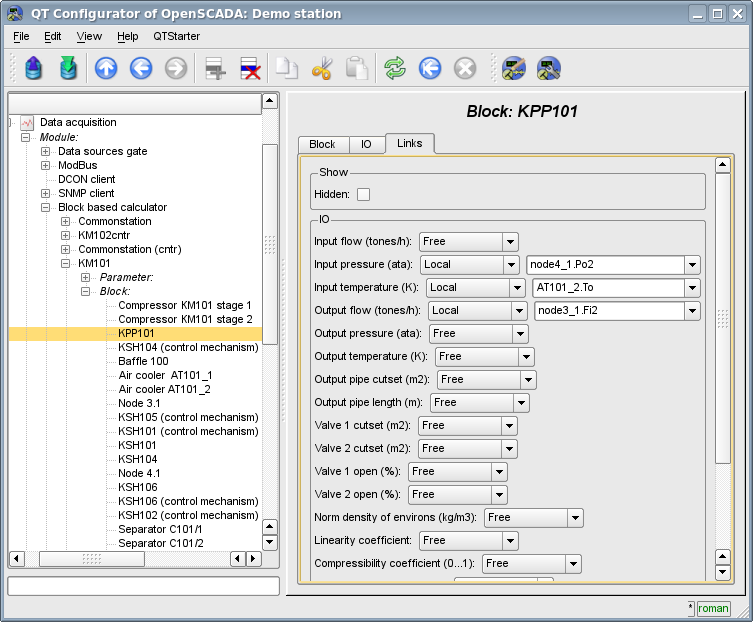Switch to the Block tab
Image resolution: width=753 pixels, height=622 pixels.
tap(322, 144)
